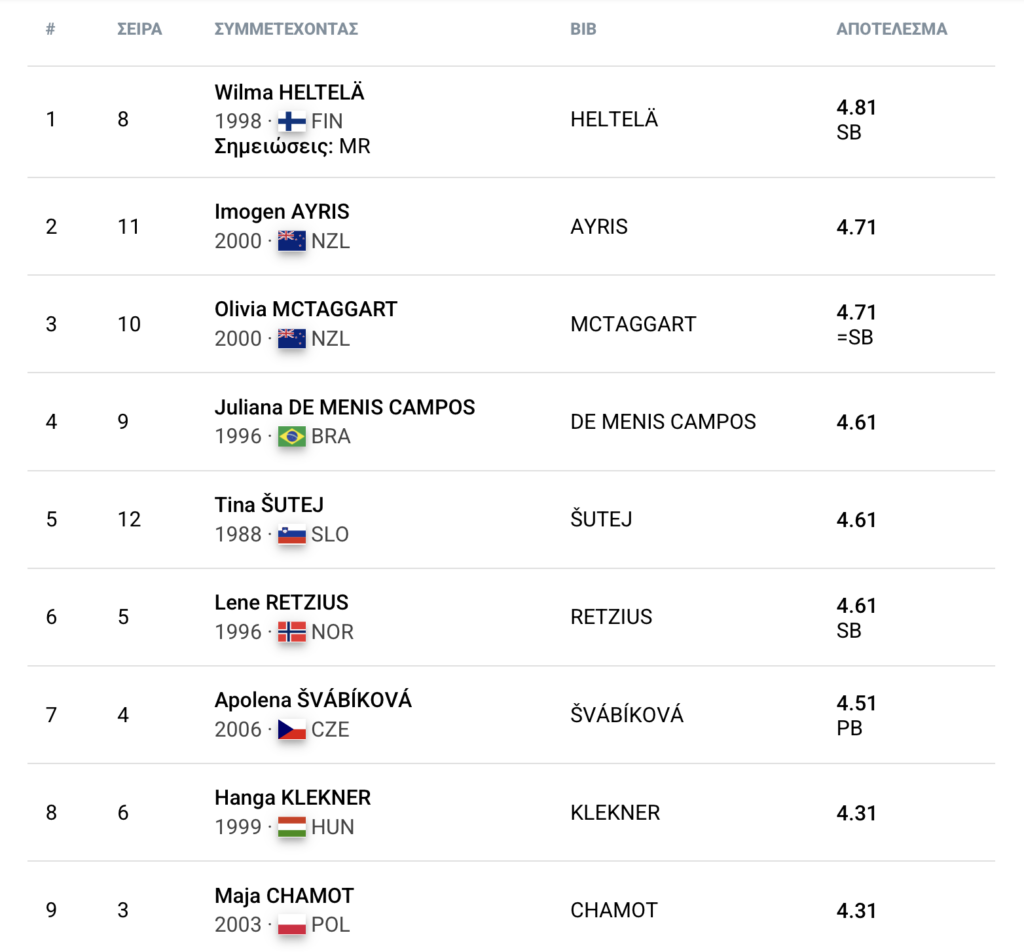Click the Norway flag icon next to NOR

[291, 631]
